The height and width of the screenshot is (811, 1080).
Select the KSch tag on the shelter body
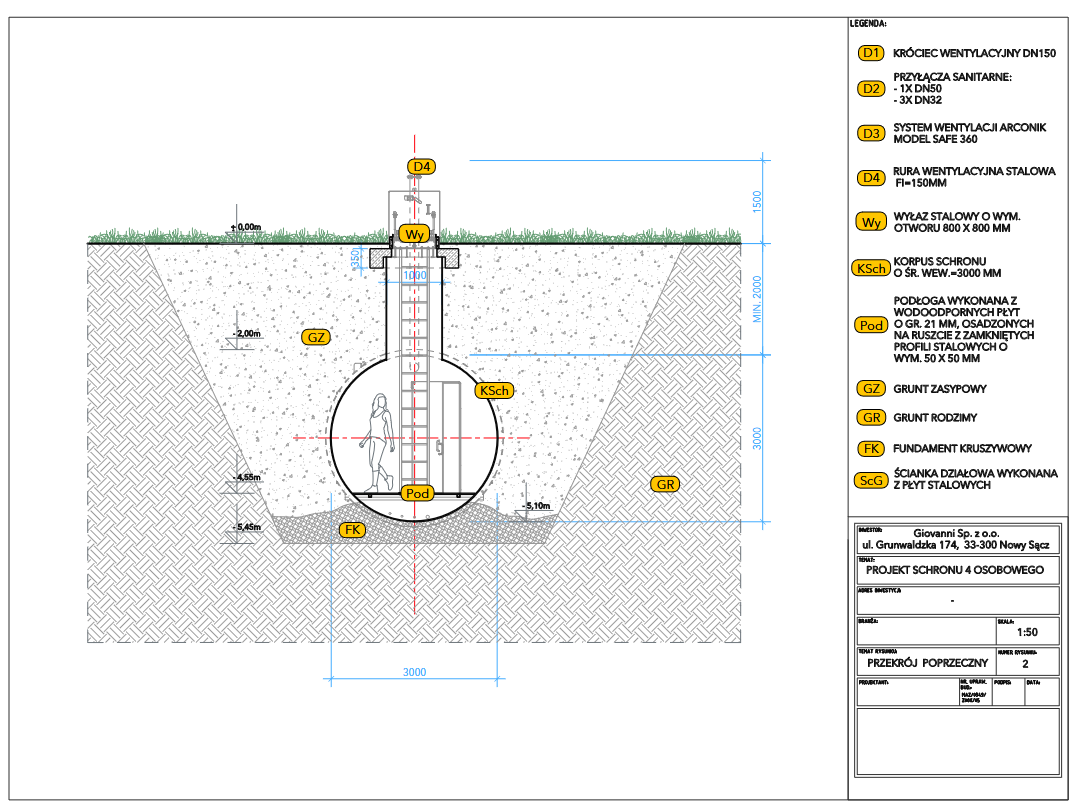493,390
